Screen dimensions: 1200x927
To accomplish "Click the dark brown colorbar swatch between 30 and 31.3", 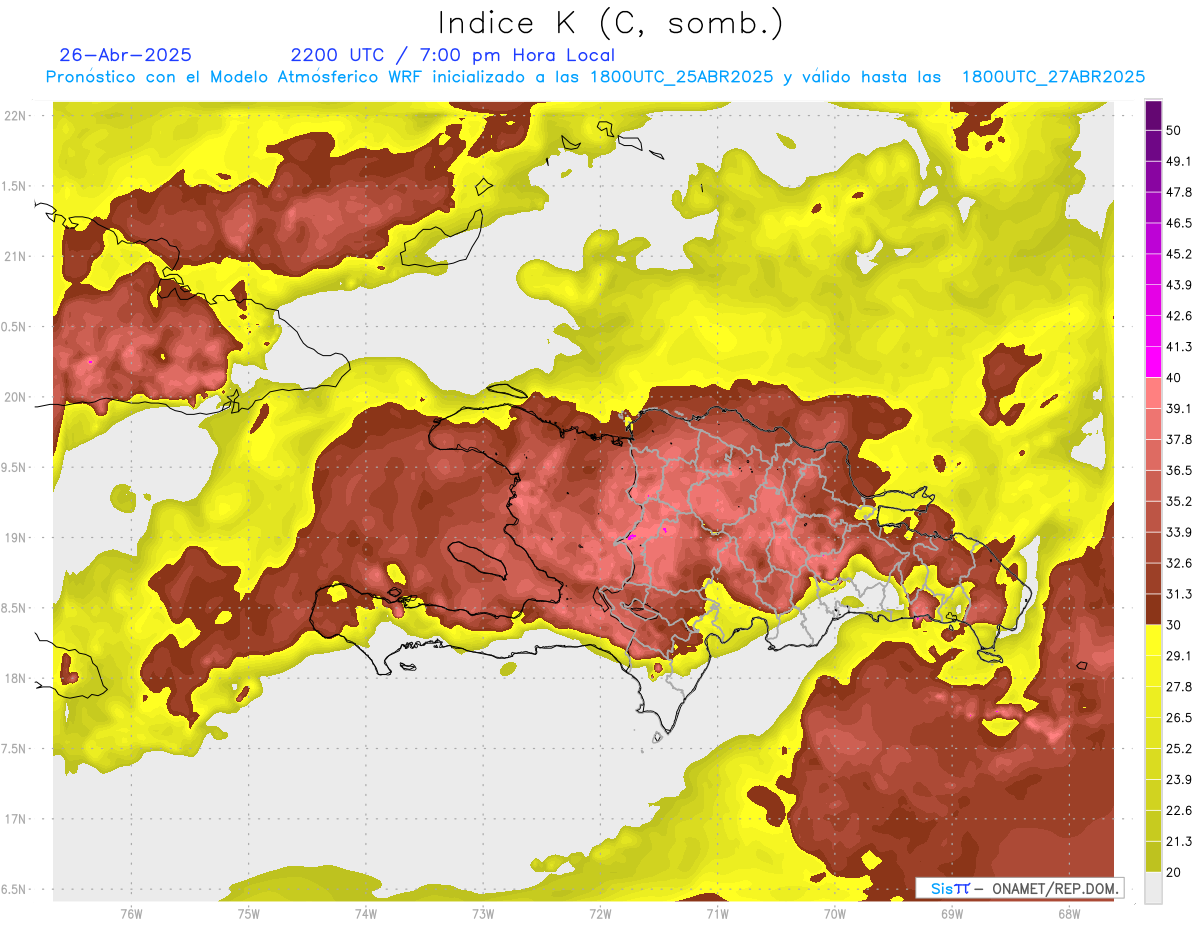I will [1153, 610].
